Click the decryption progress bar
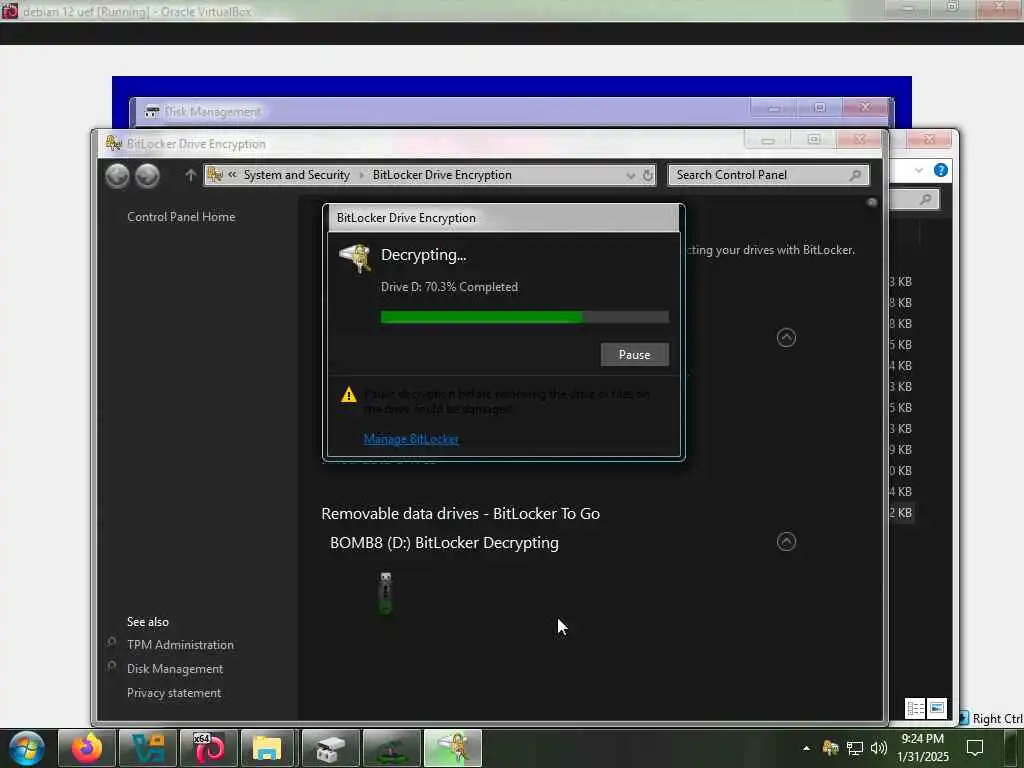 [x=524, y=317]
